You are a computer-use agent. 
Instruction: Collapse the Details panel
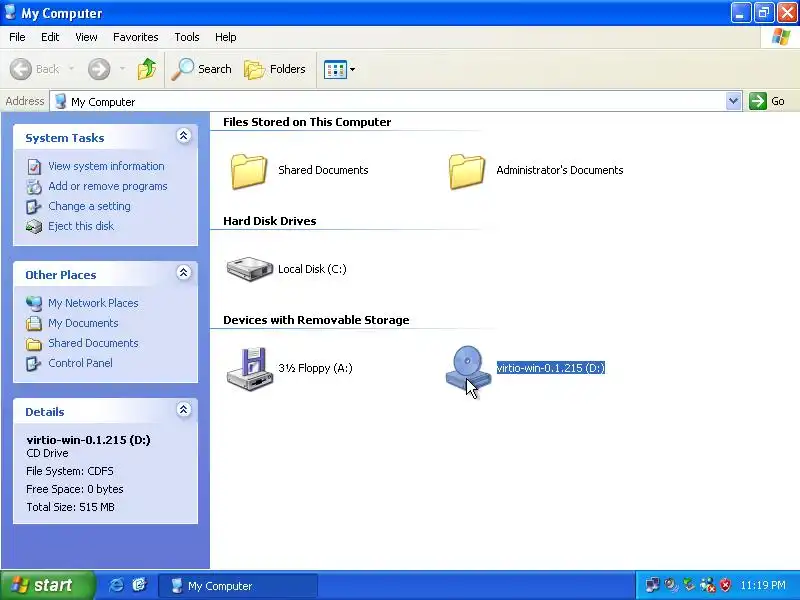[x=184, y=410]
